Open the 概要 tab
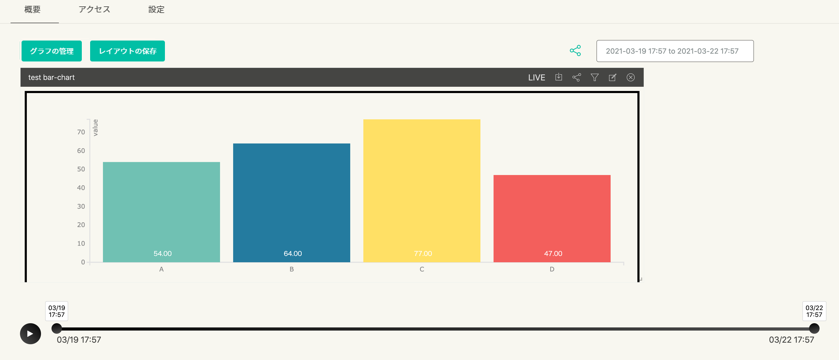 [33, 10]
